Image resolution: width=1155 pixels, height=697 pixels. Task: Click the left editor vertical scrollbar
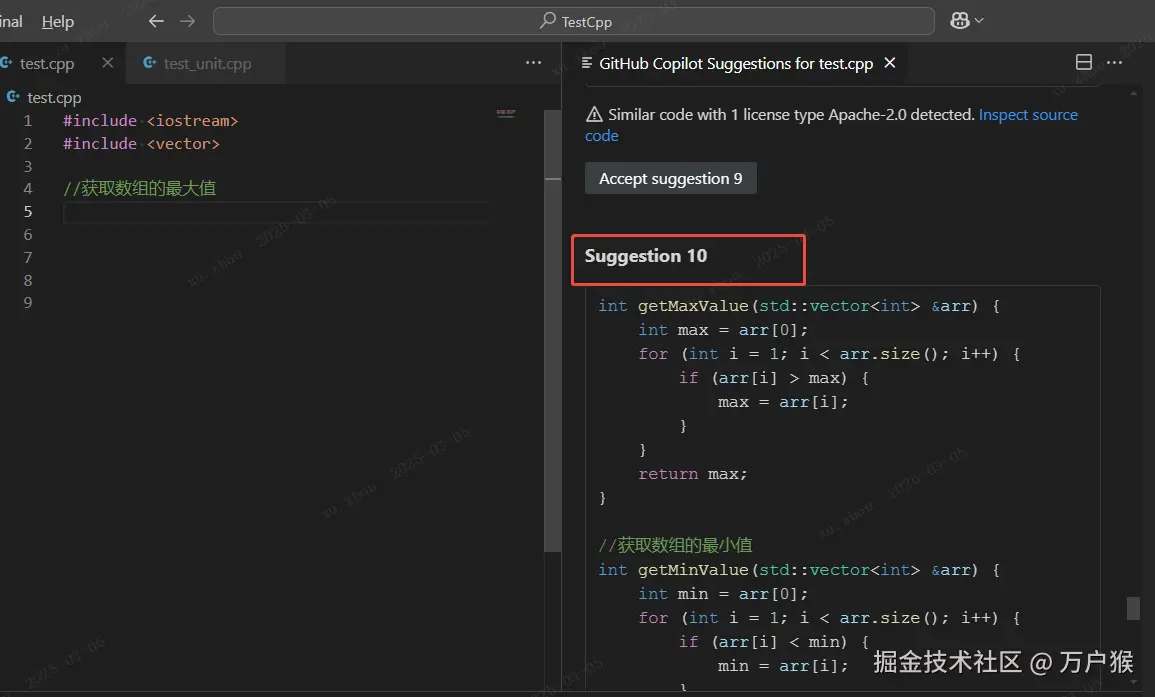(x=552, y=330)
